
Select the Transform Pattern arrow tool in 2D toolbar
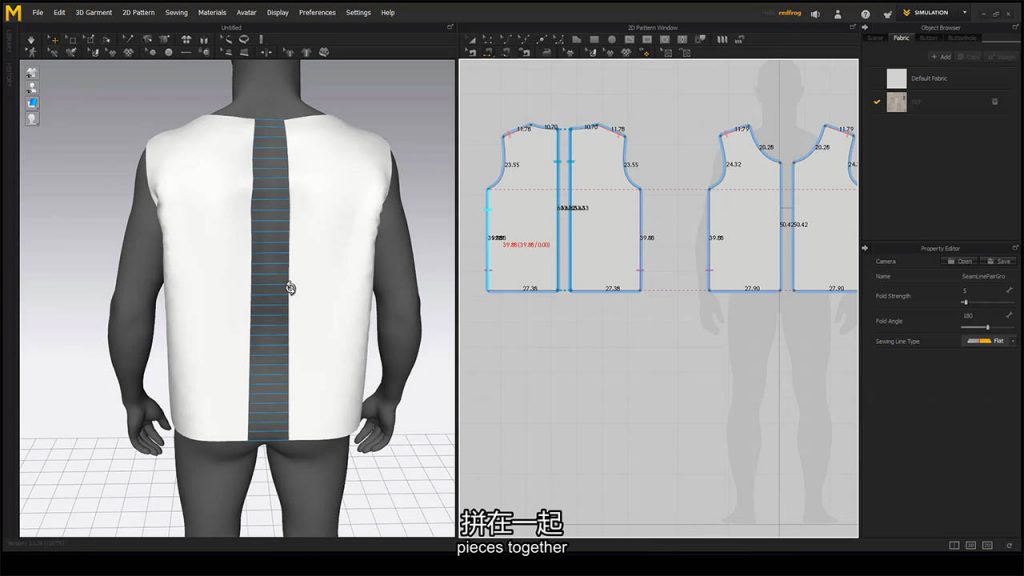point(472,40)
